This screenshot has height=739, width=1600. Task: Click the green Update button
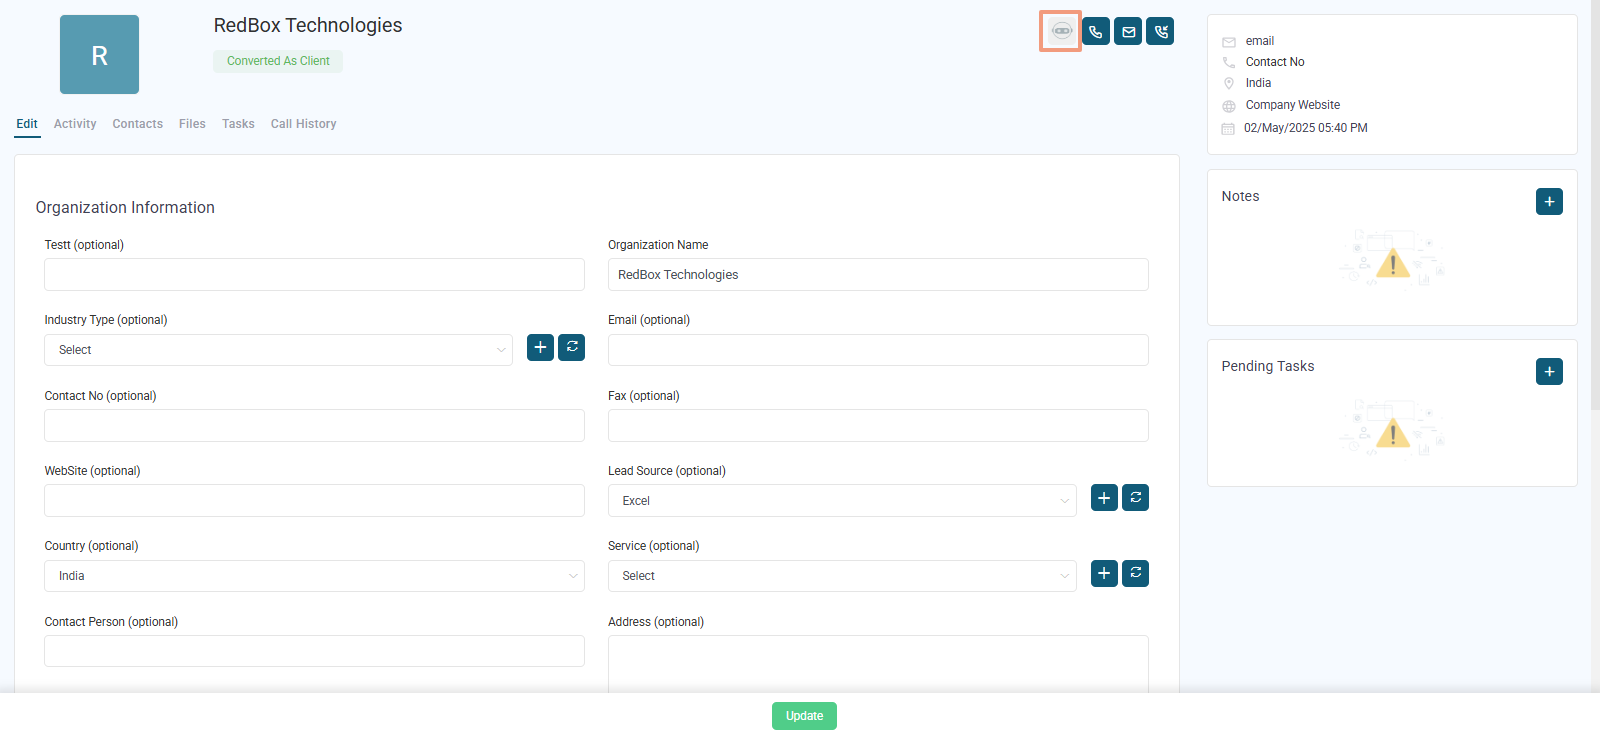click(x=804, y=716)
